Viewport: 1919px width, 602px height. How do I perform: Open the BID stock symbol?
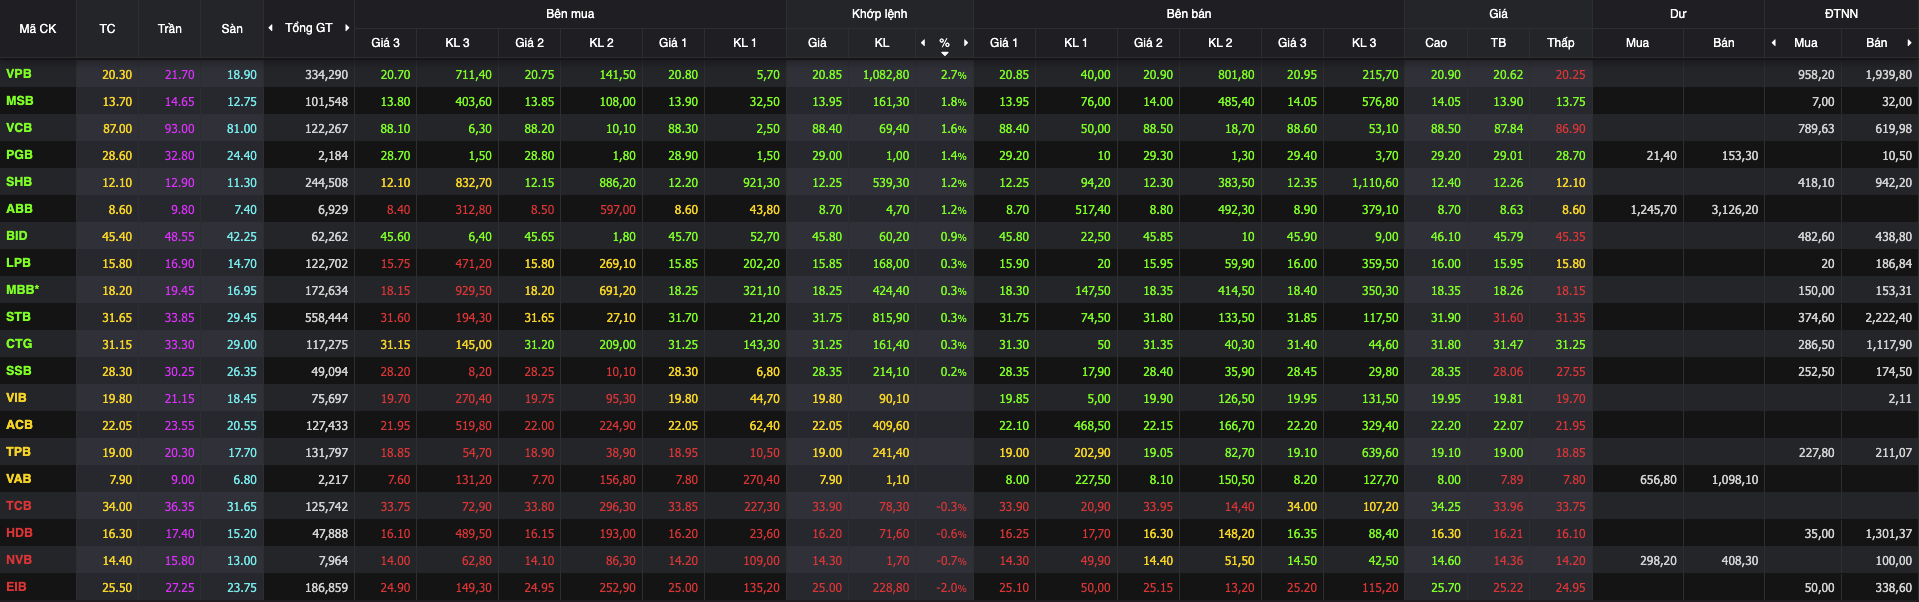(17, 236)
